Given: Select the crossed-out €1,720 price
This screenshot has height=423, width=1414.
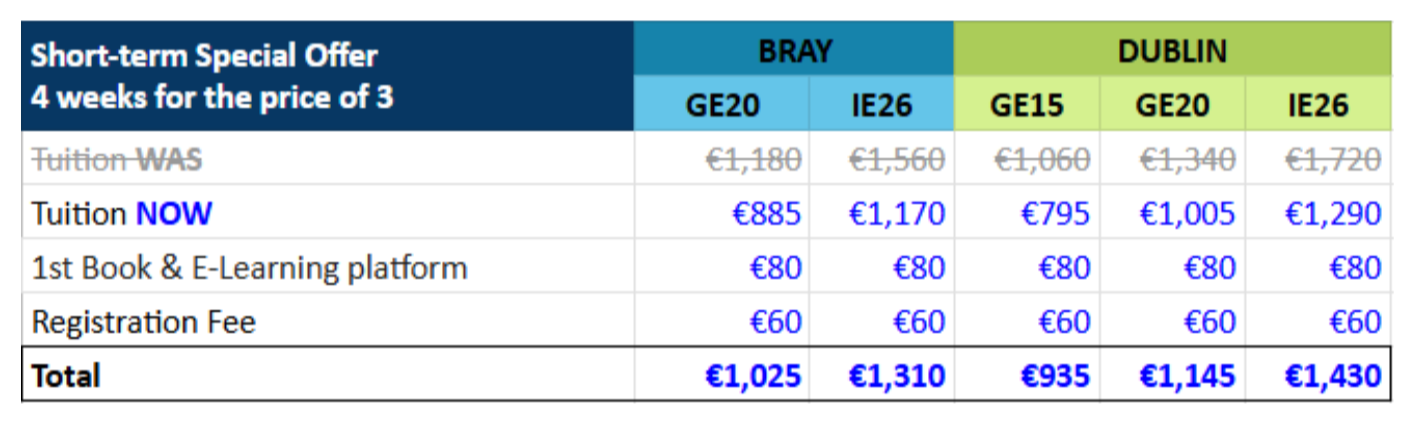Looking at the screenshot, I should 1333,159.
